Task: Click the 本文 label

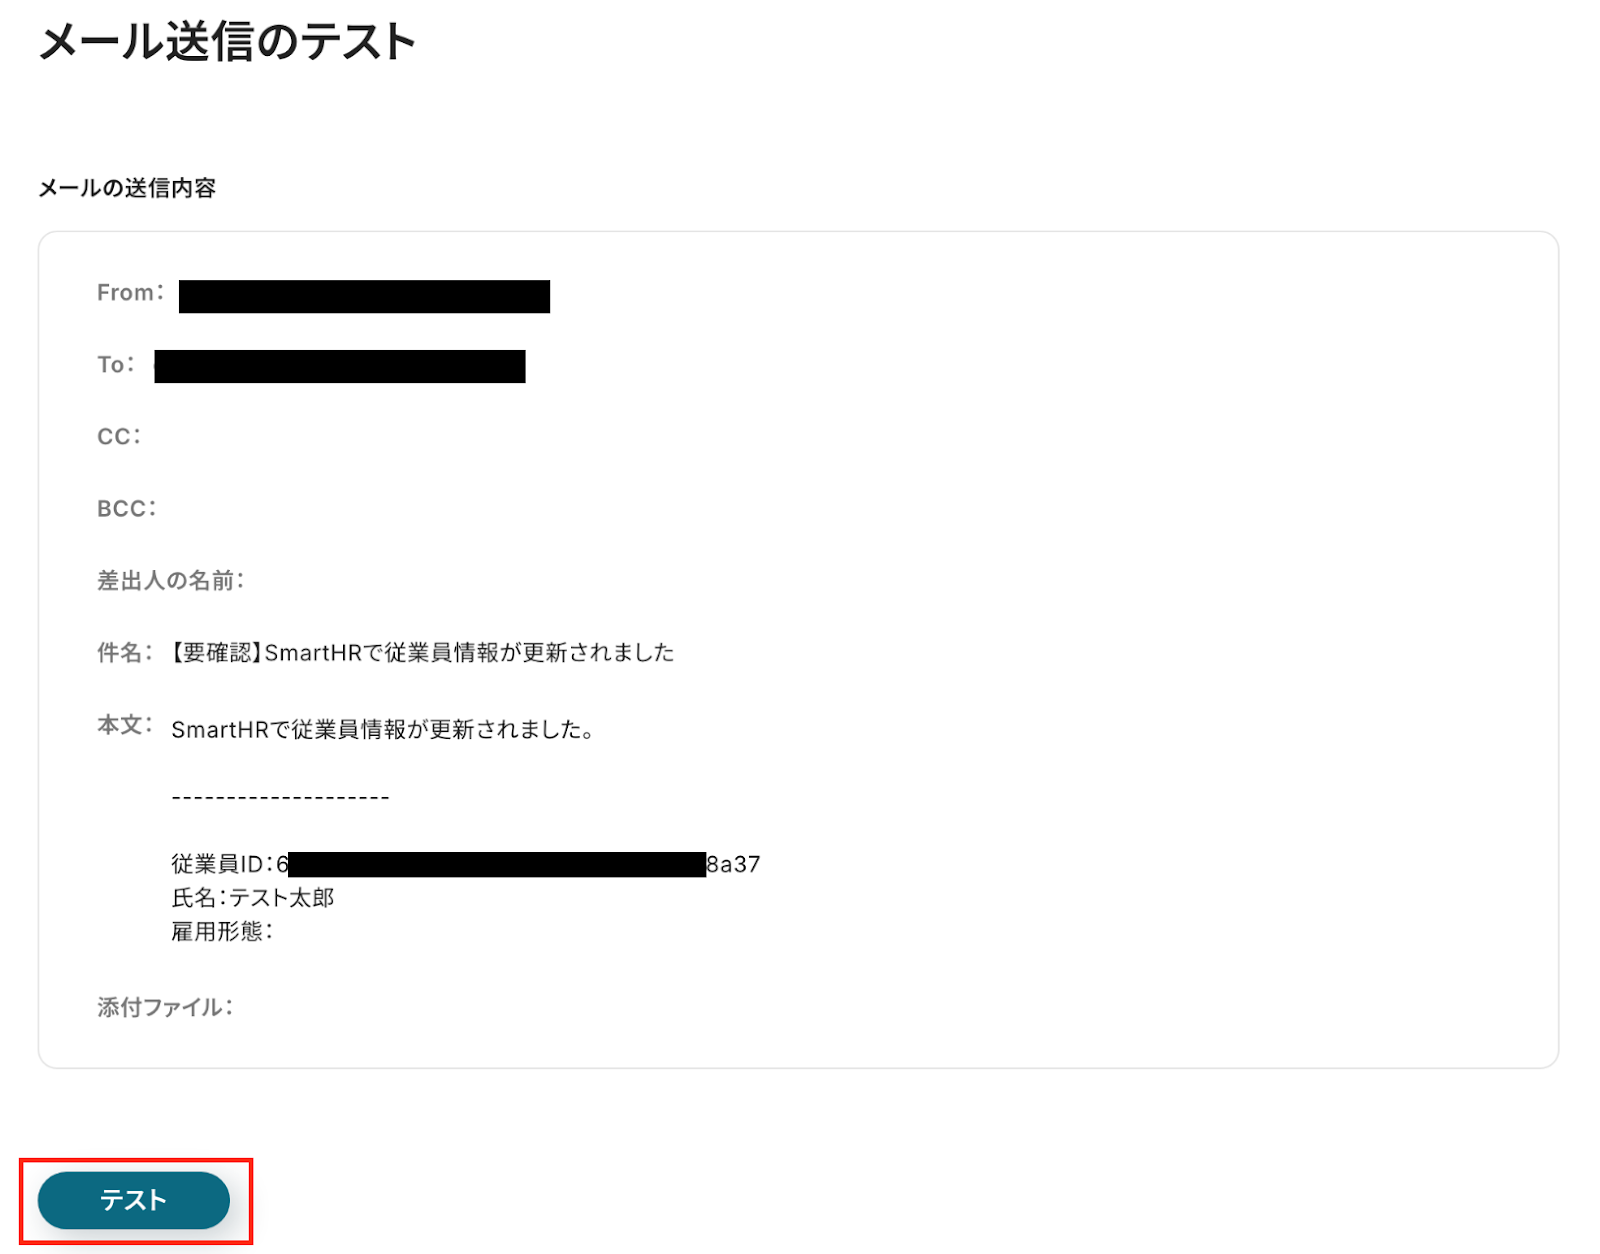Action: click(x=124, y=725)
